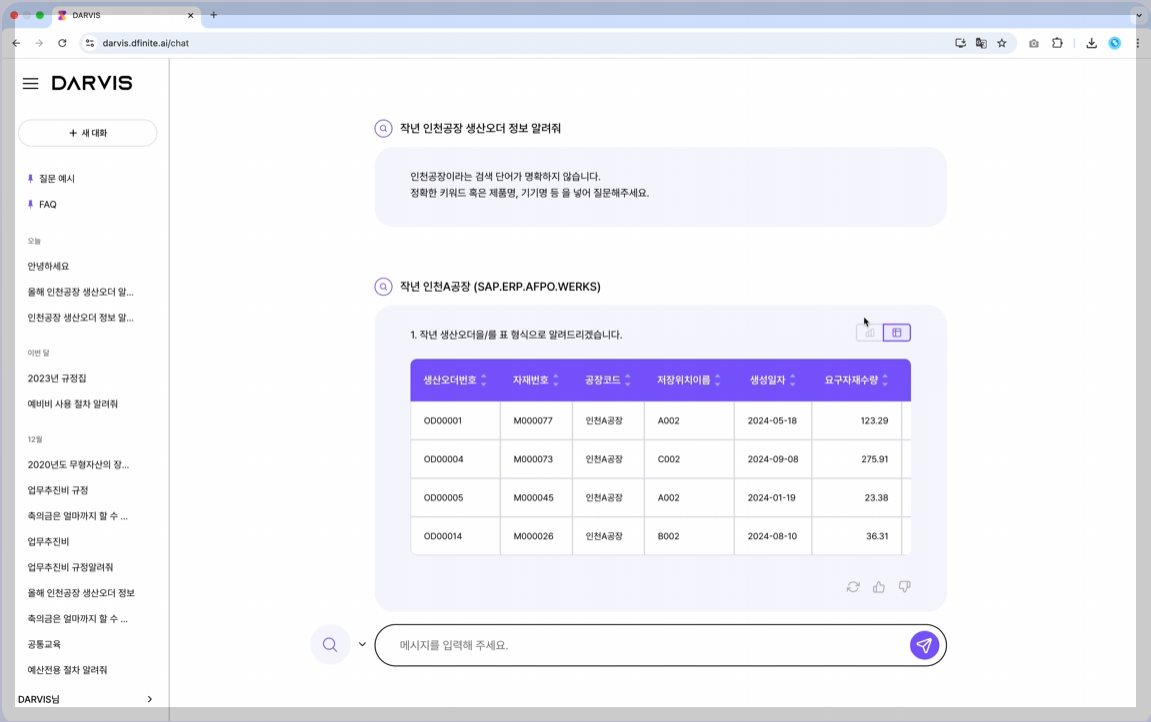Go forward in browser history
Image resolution: width=1151 pixels, height=722 pixels.
point(39,43)
